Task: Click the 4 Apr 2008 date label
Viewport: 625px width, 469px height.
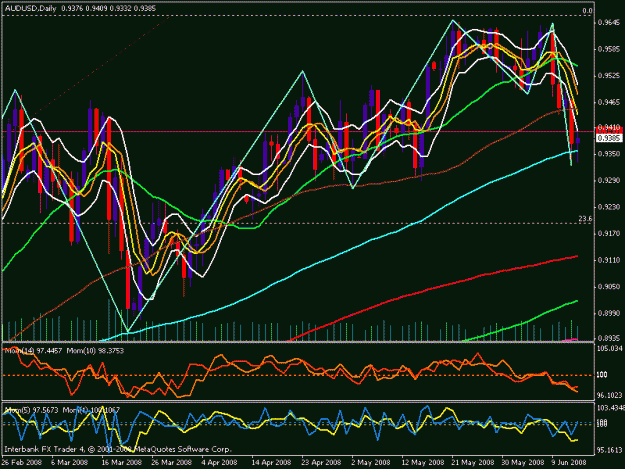Action: pos(219,462)
